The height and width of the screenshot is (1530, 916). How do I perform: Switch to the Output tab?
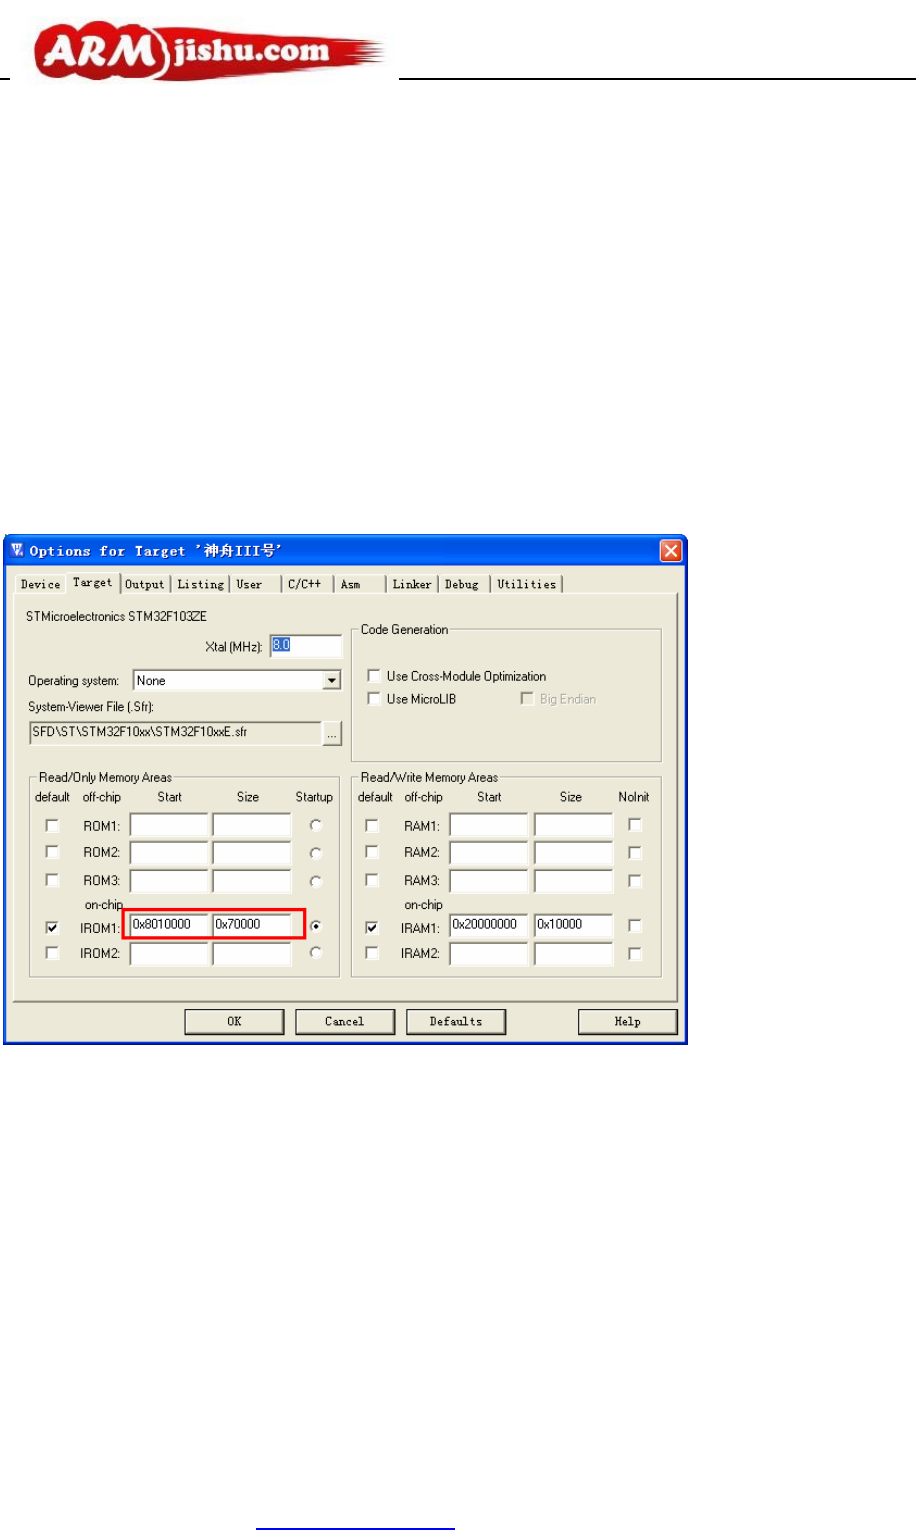click(x=145, y=584)
